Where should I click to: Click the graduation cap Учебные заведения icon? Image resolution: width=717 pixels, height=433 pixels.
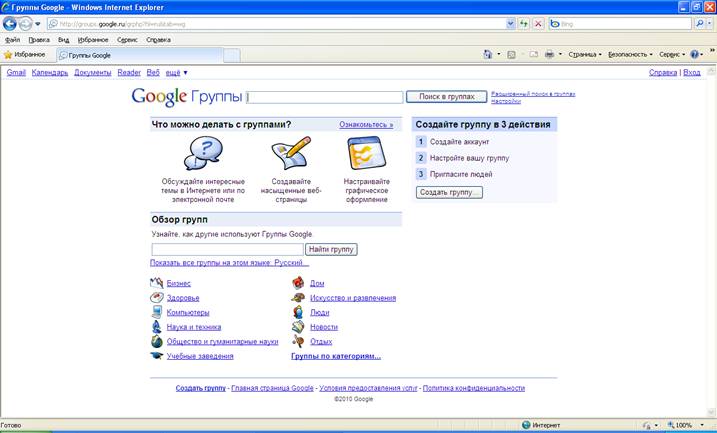(156, 356)
